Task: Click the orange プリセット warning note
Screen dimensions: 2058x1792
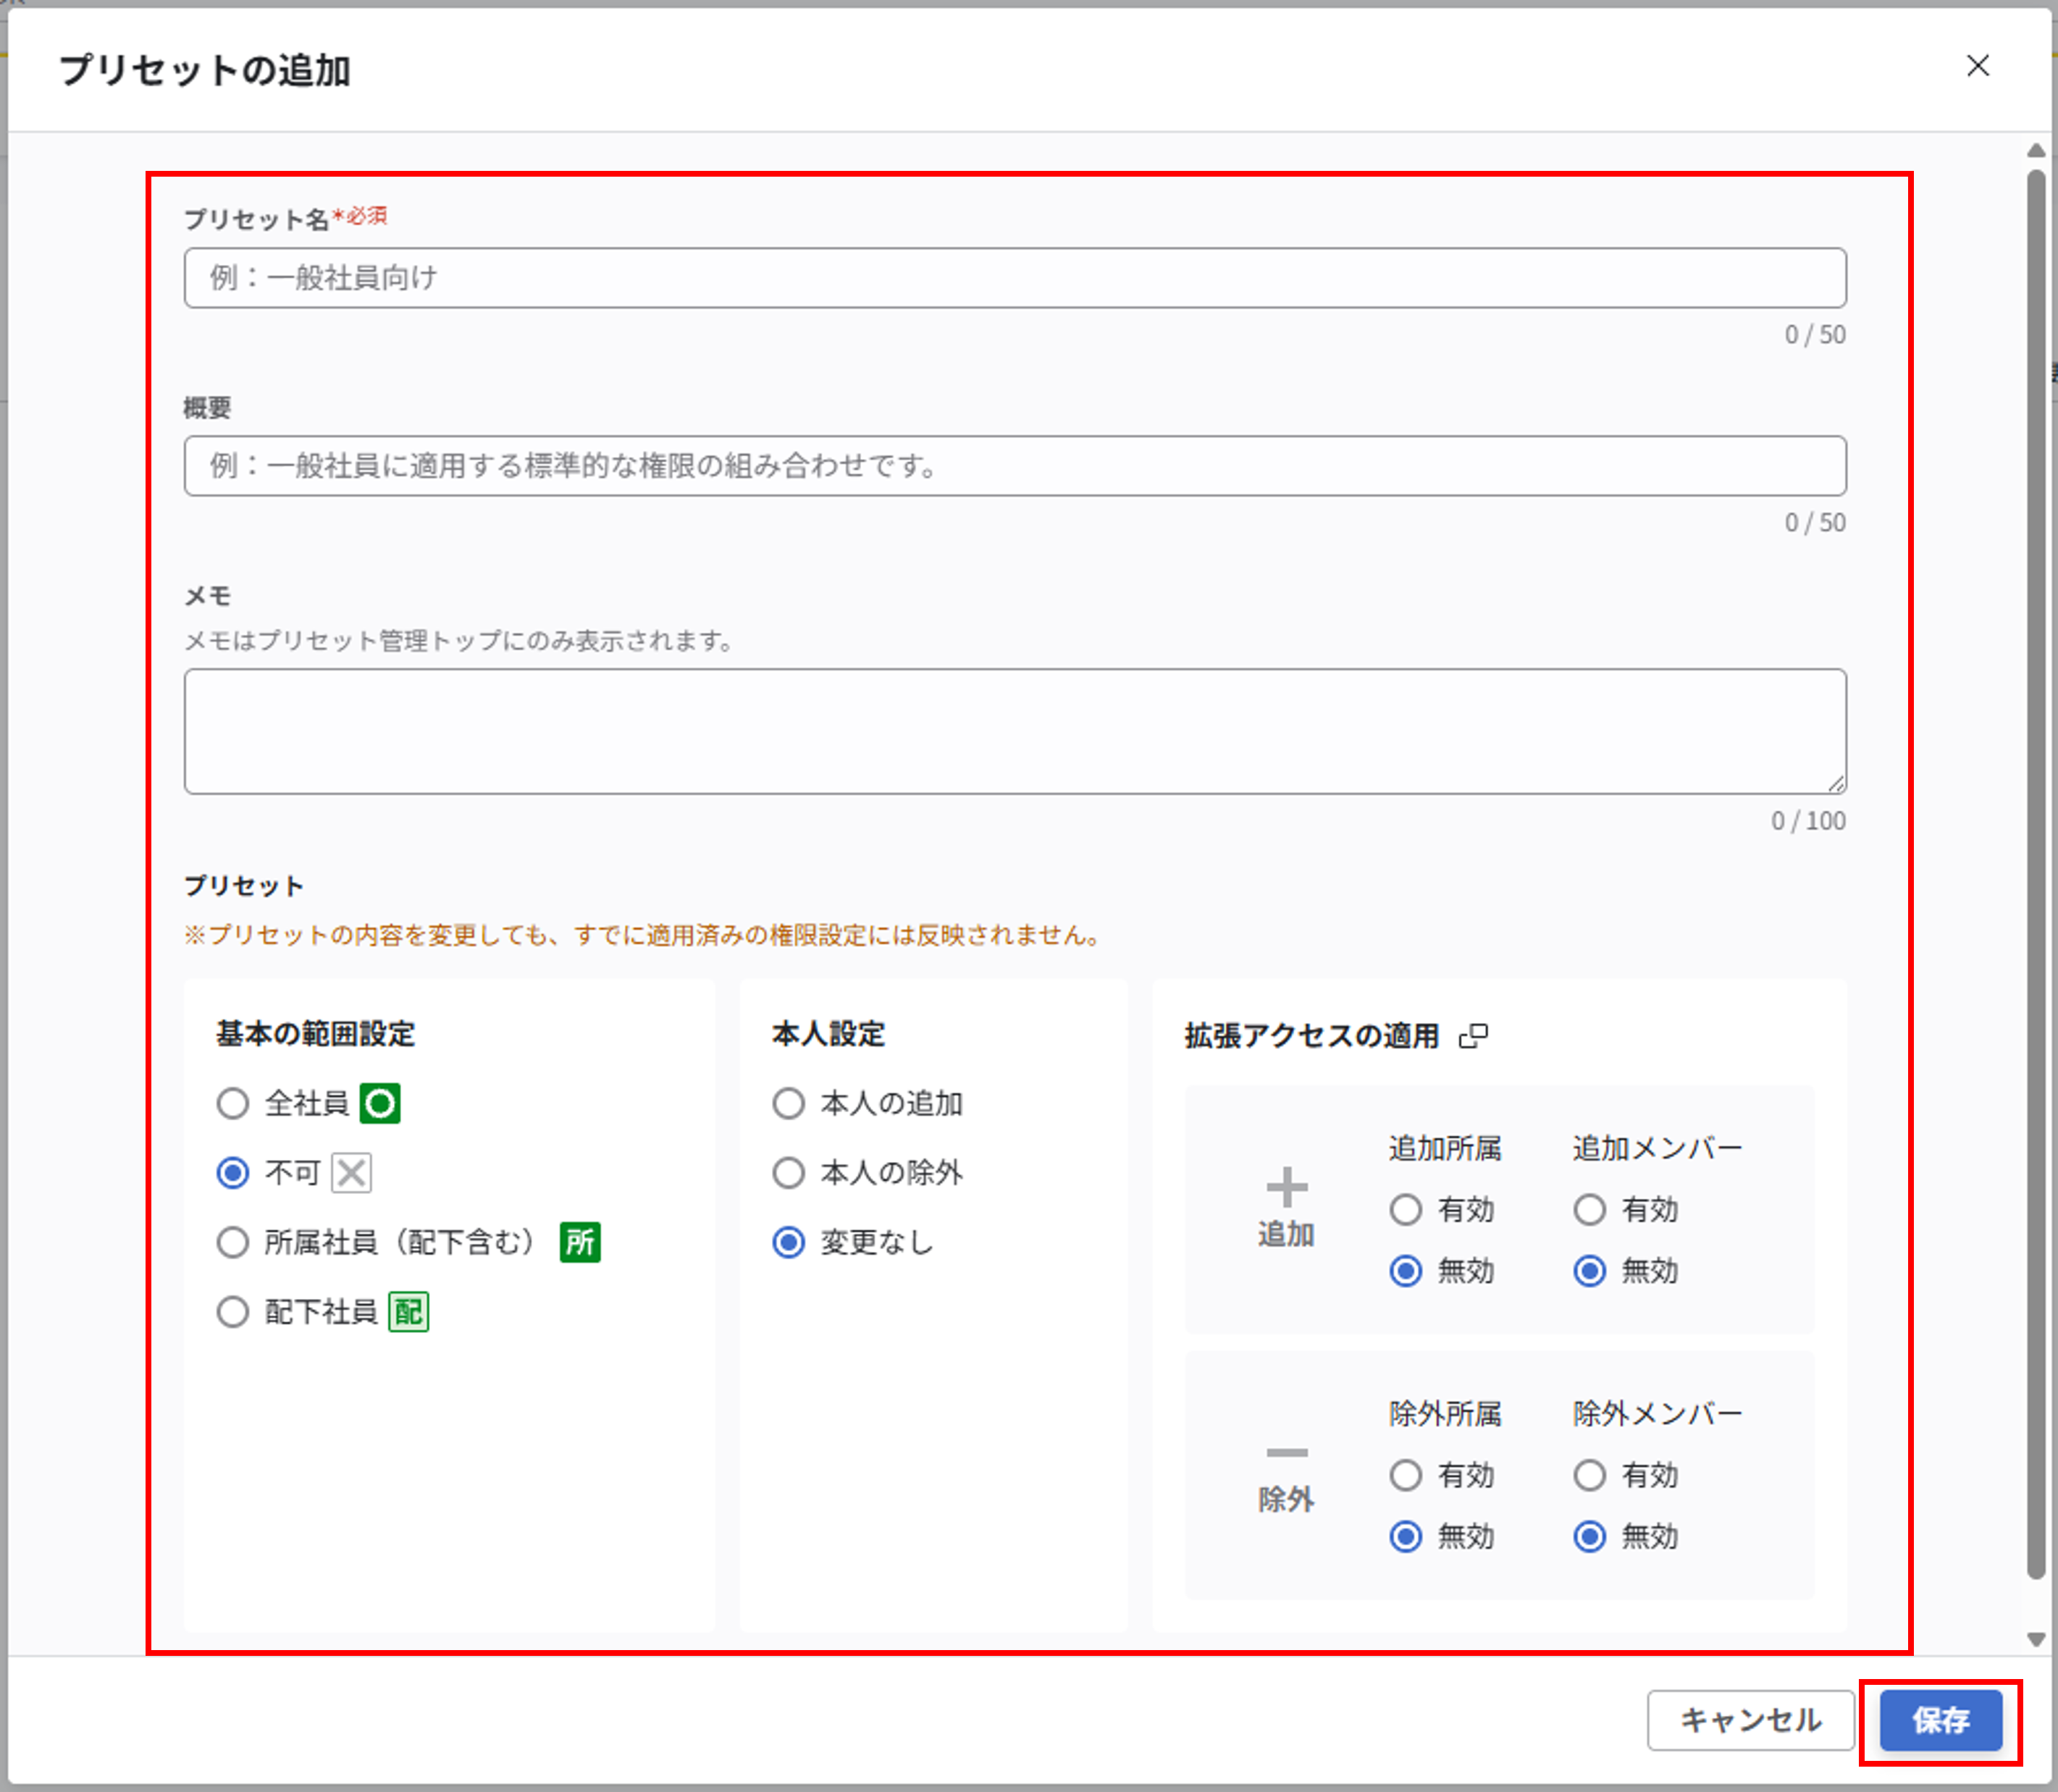Action: coord(642,936)
